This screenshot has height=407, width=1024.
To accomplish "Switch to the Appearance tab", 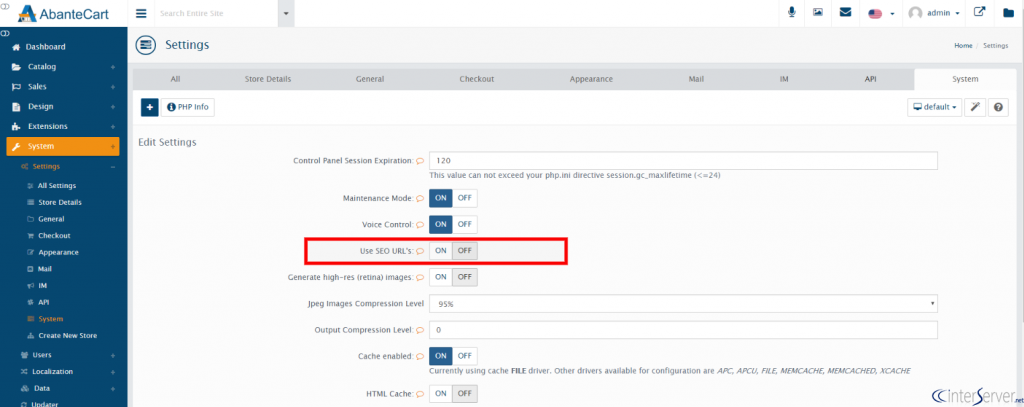I will [x=591, y=79].
